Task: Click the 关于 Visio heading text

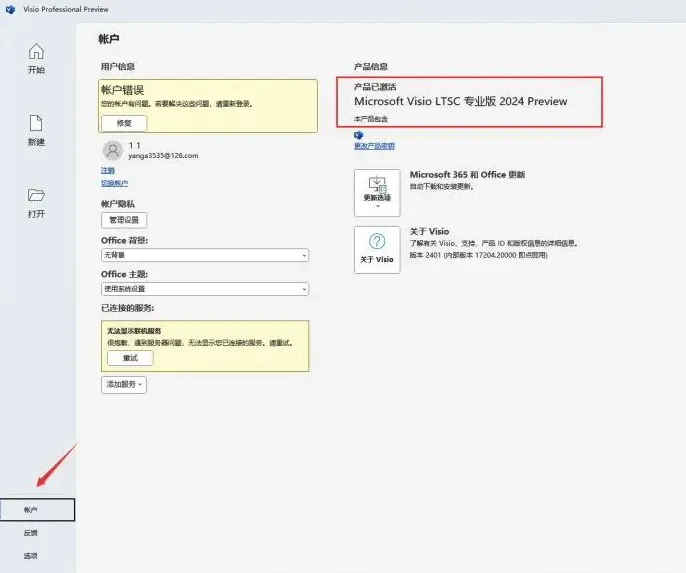Action: pos(429,231)
